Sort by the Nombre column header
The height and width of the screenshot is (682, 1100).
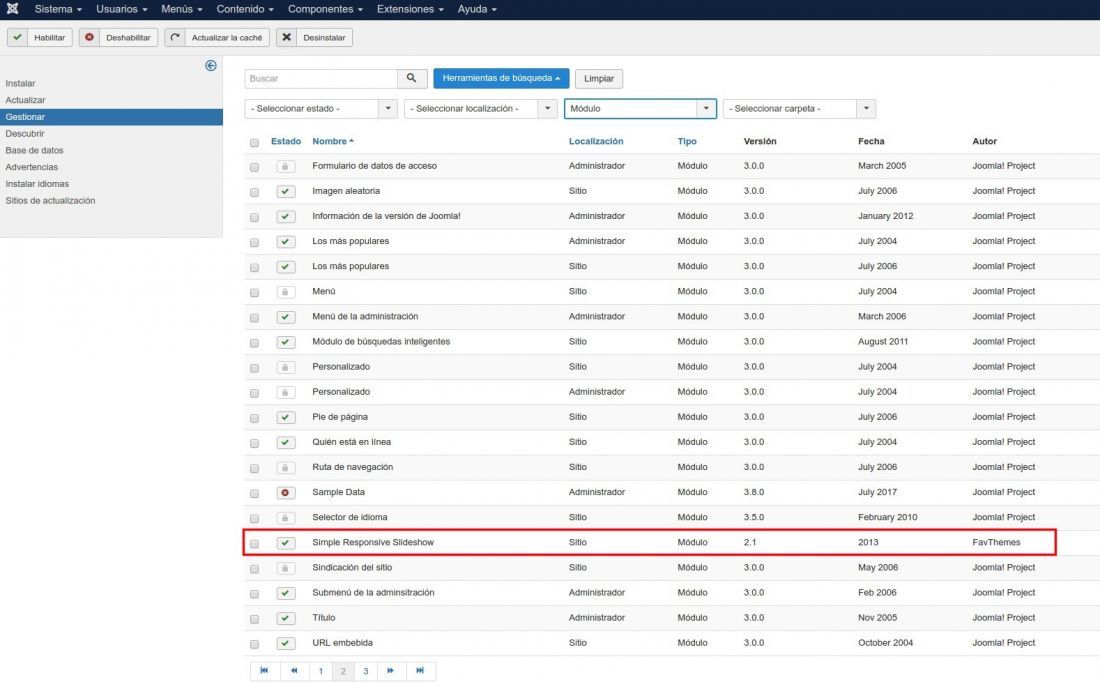tap(333, 141)
